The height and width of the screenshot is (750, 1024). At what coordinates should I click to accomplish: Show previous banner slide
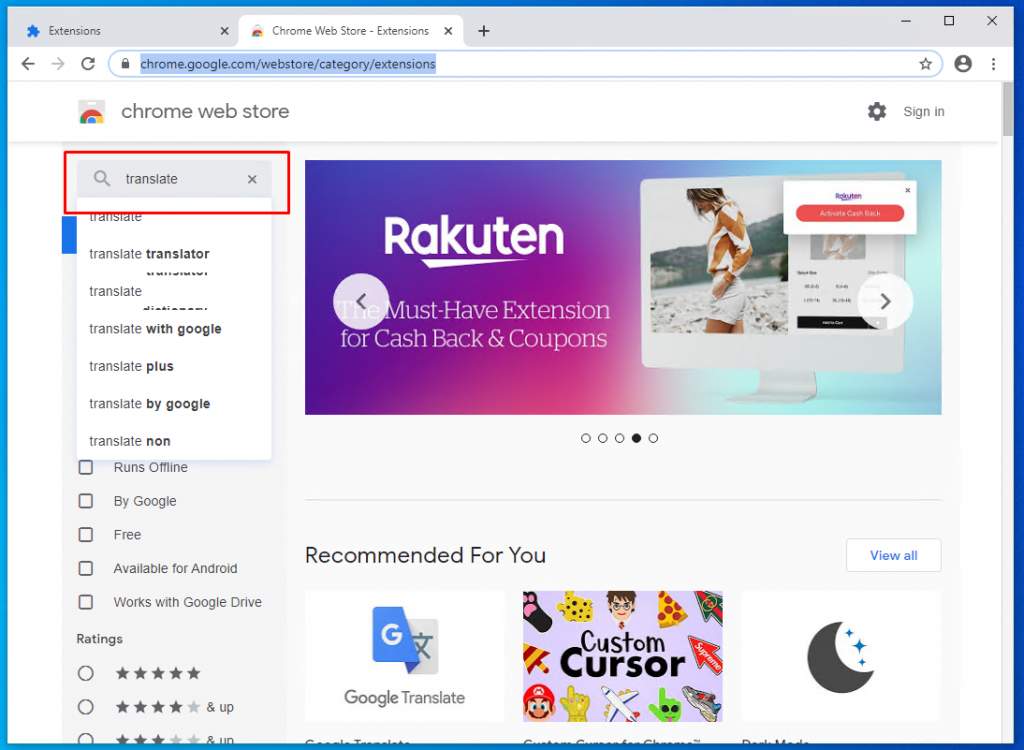click(x=361, y=301)
